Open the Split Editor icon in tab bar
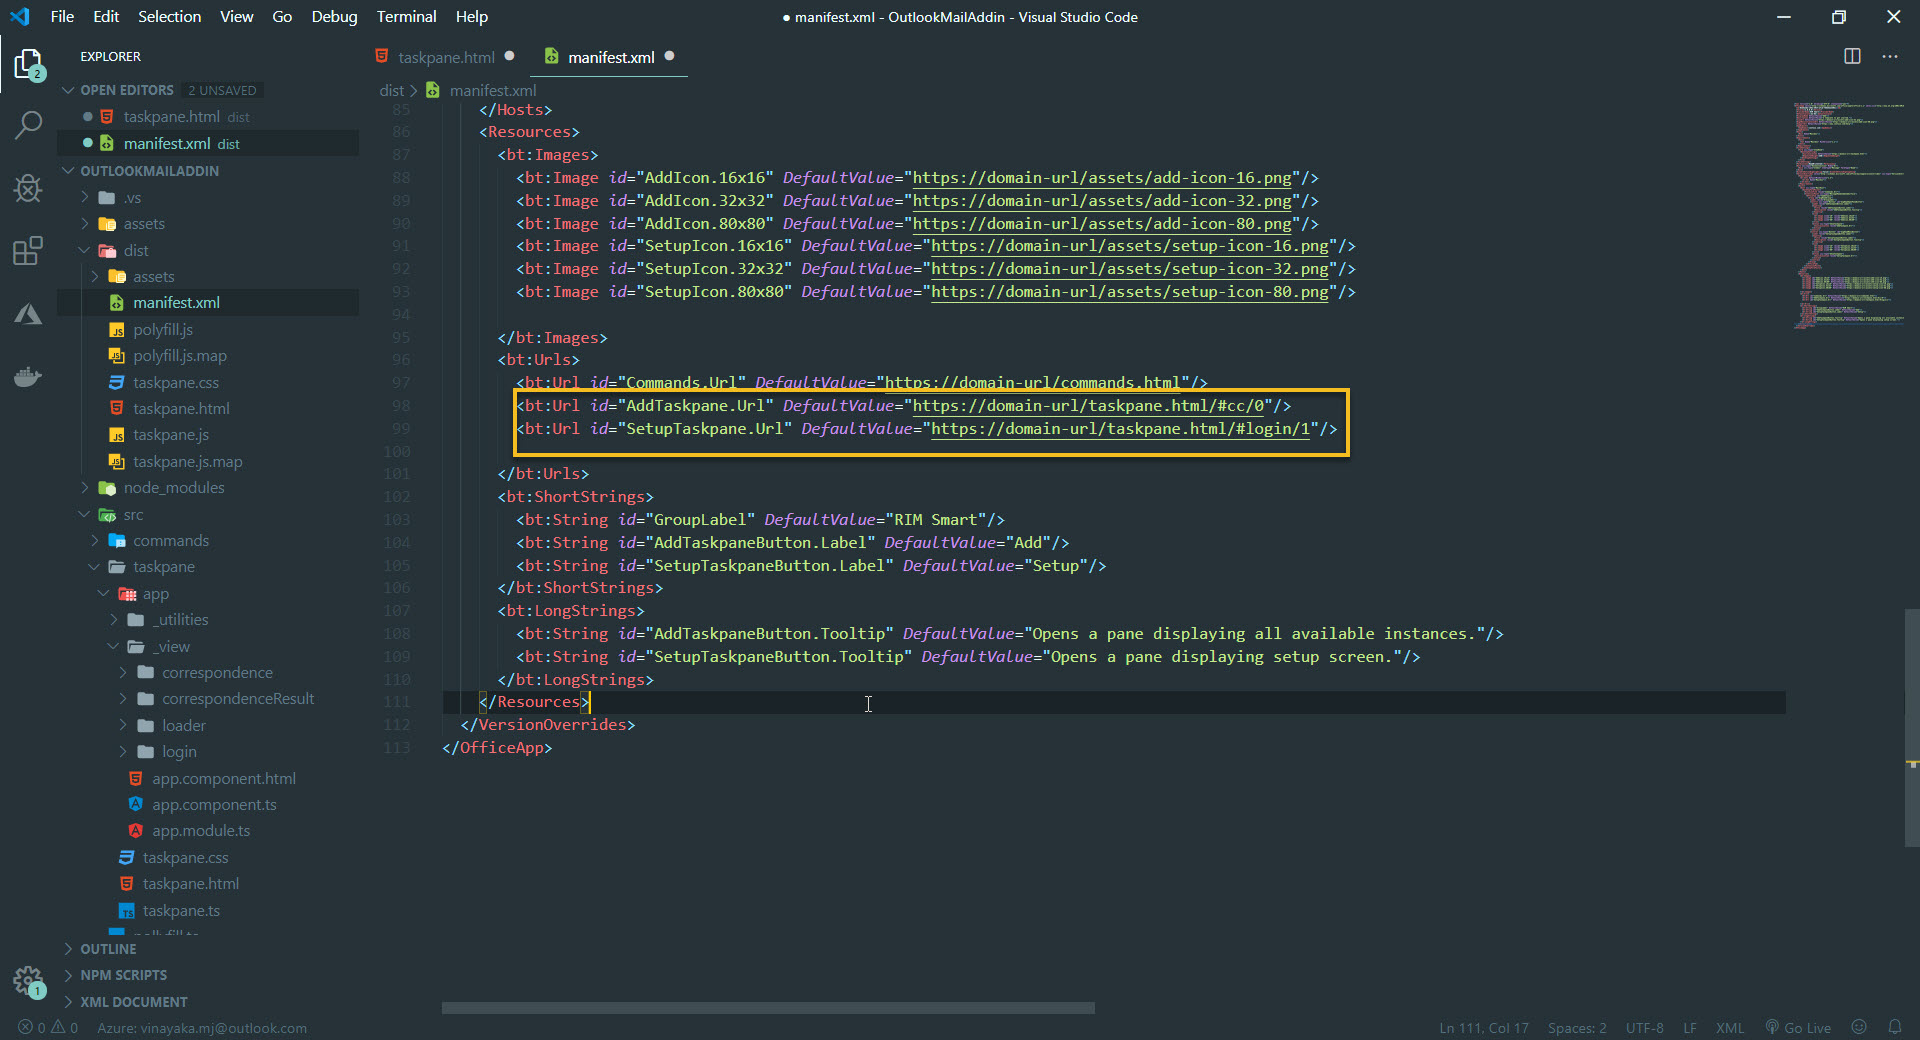This screenshot has width=1920, height=1040. tap(1851, 57)
